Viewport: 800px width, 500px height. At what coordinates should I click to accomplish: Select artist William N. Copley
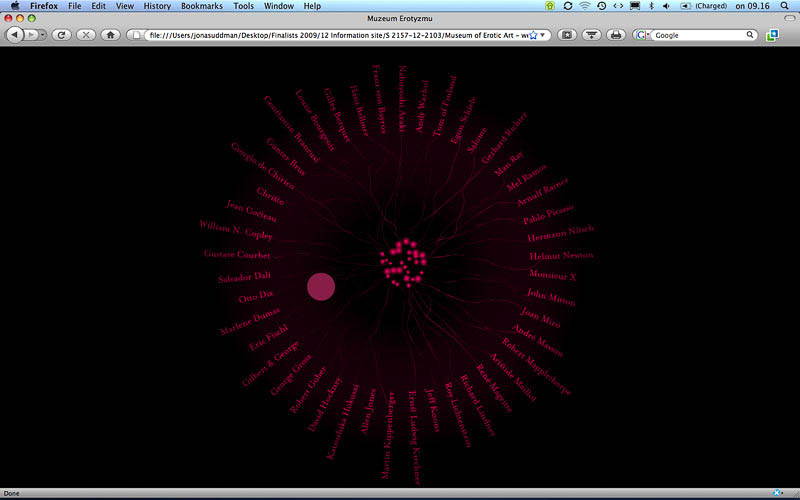[236, 230]
